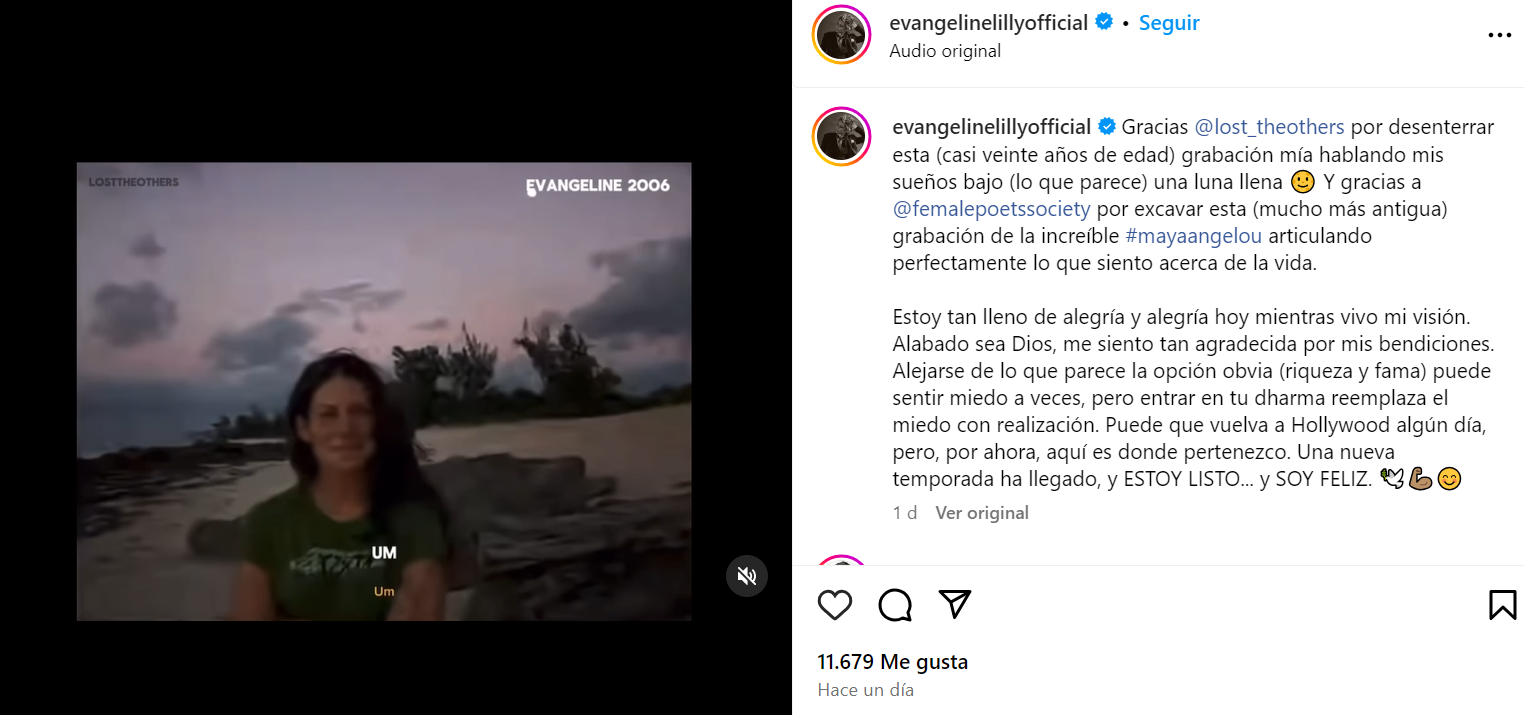1524x715 pixels.
Task: Click Ver original to show the untranslated caption
Action: click(982, 513)
